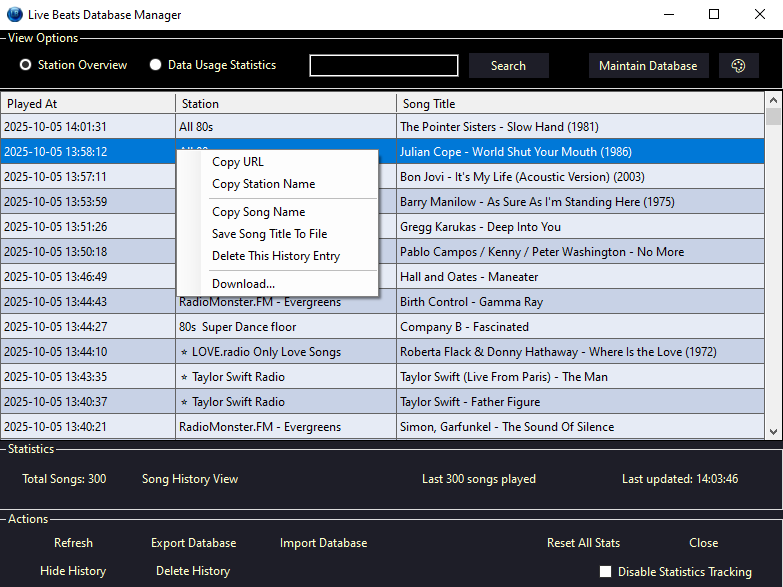Open the Download... menu option
The image size is (783, 587).
[x=243, y=284]
